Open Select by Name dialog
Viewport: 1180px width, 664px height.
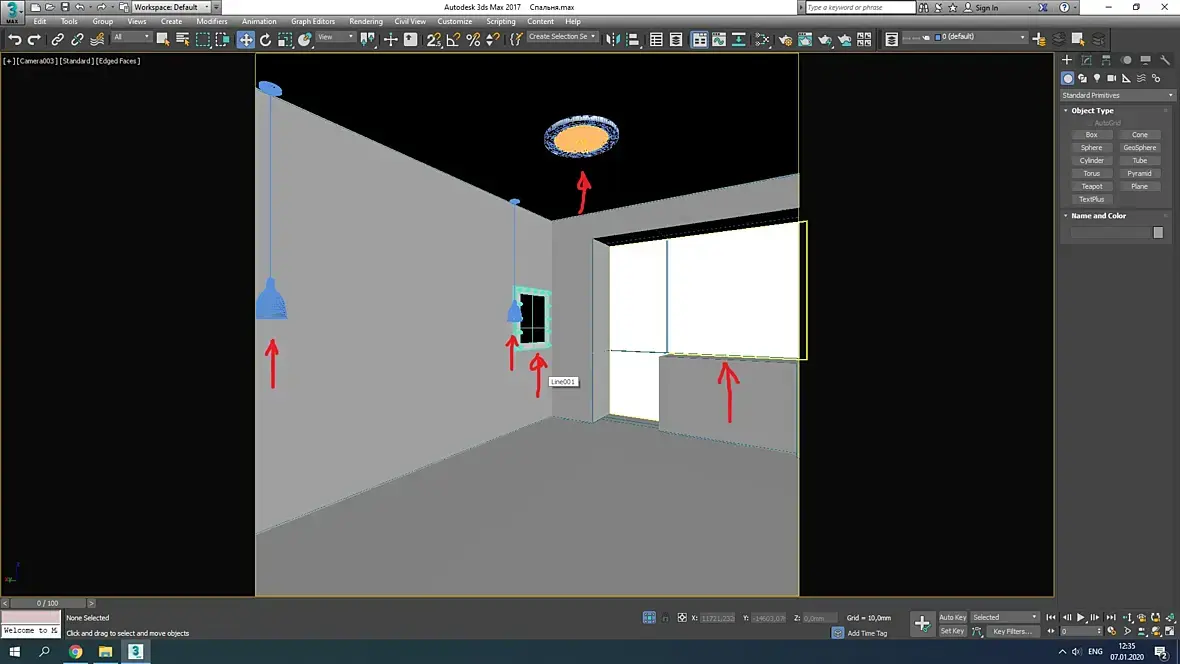coord(182,39)
